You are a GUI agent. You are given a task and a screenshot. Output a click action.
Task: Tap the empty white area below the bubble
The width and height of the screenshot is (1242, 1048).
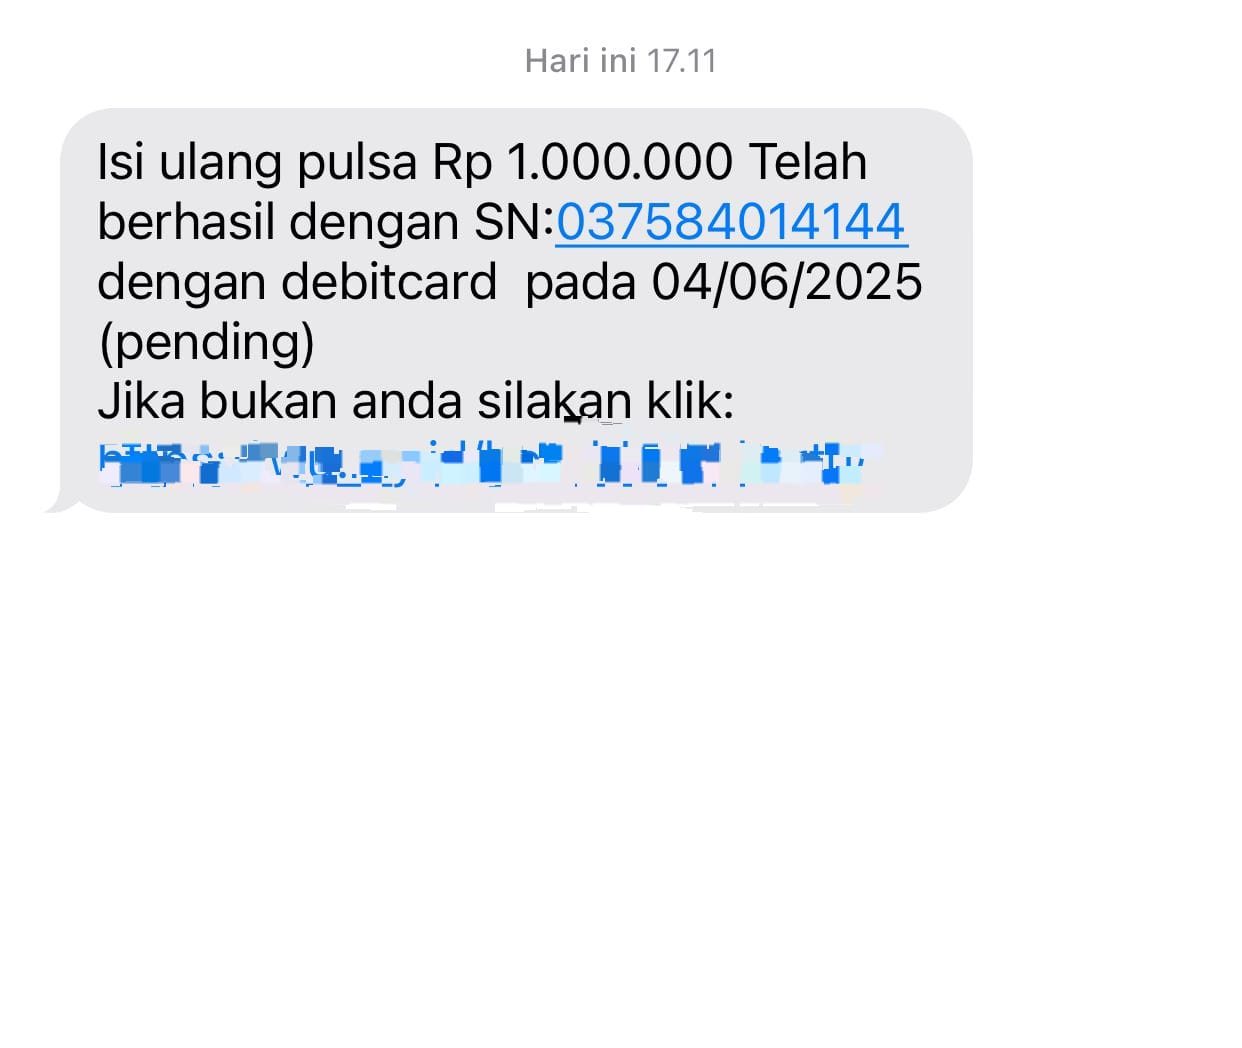click(620, 780)
